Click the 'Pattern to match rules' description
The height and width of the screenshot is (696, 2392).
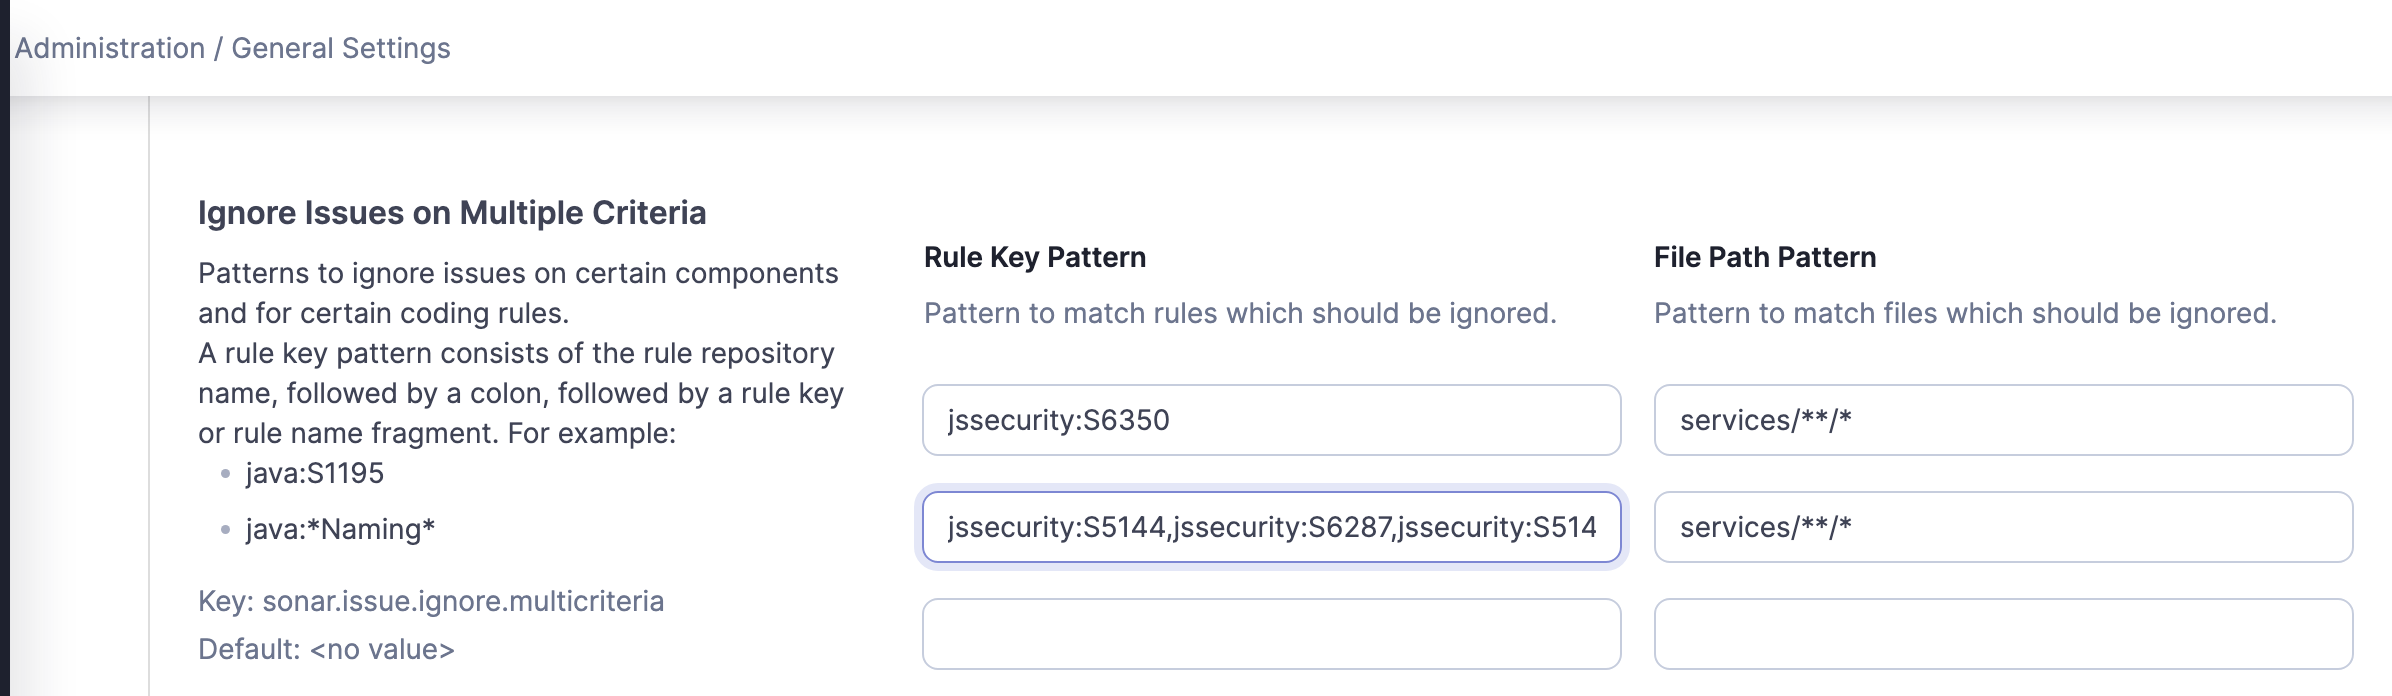[x=1239, y=313]
